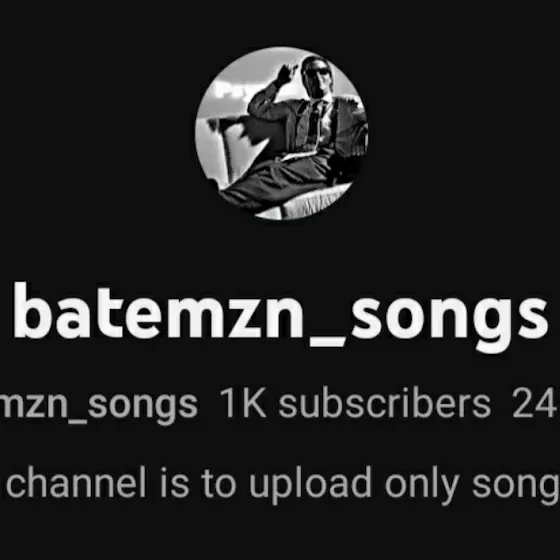Tap the circular black-and-white avatar
The width and height of the screenshot is (560, 560).
coord(281,133)
